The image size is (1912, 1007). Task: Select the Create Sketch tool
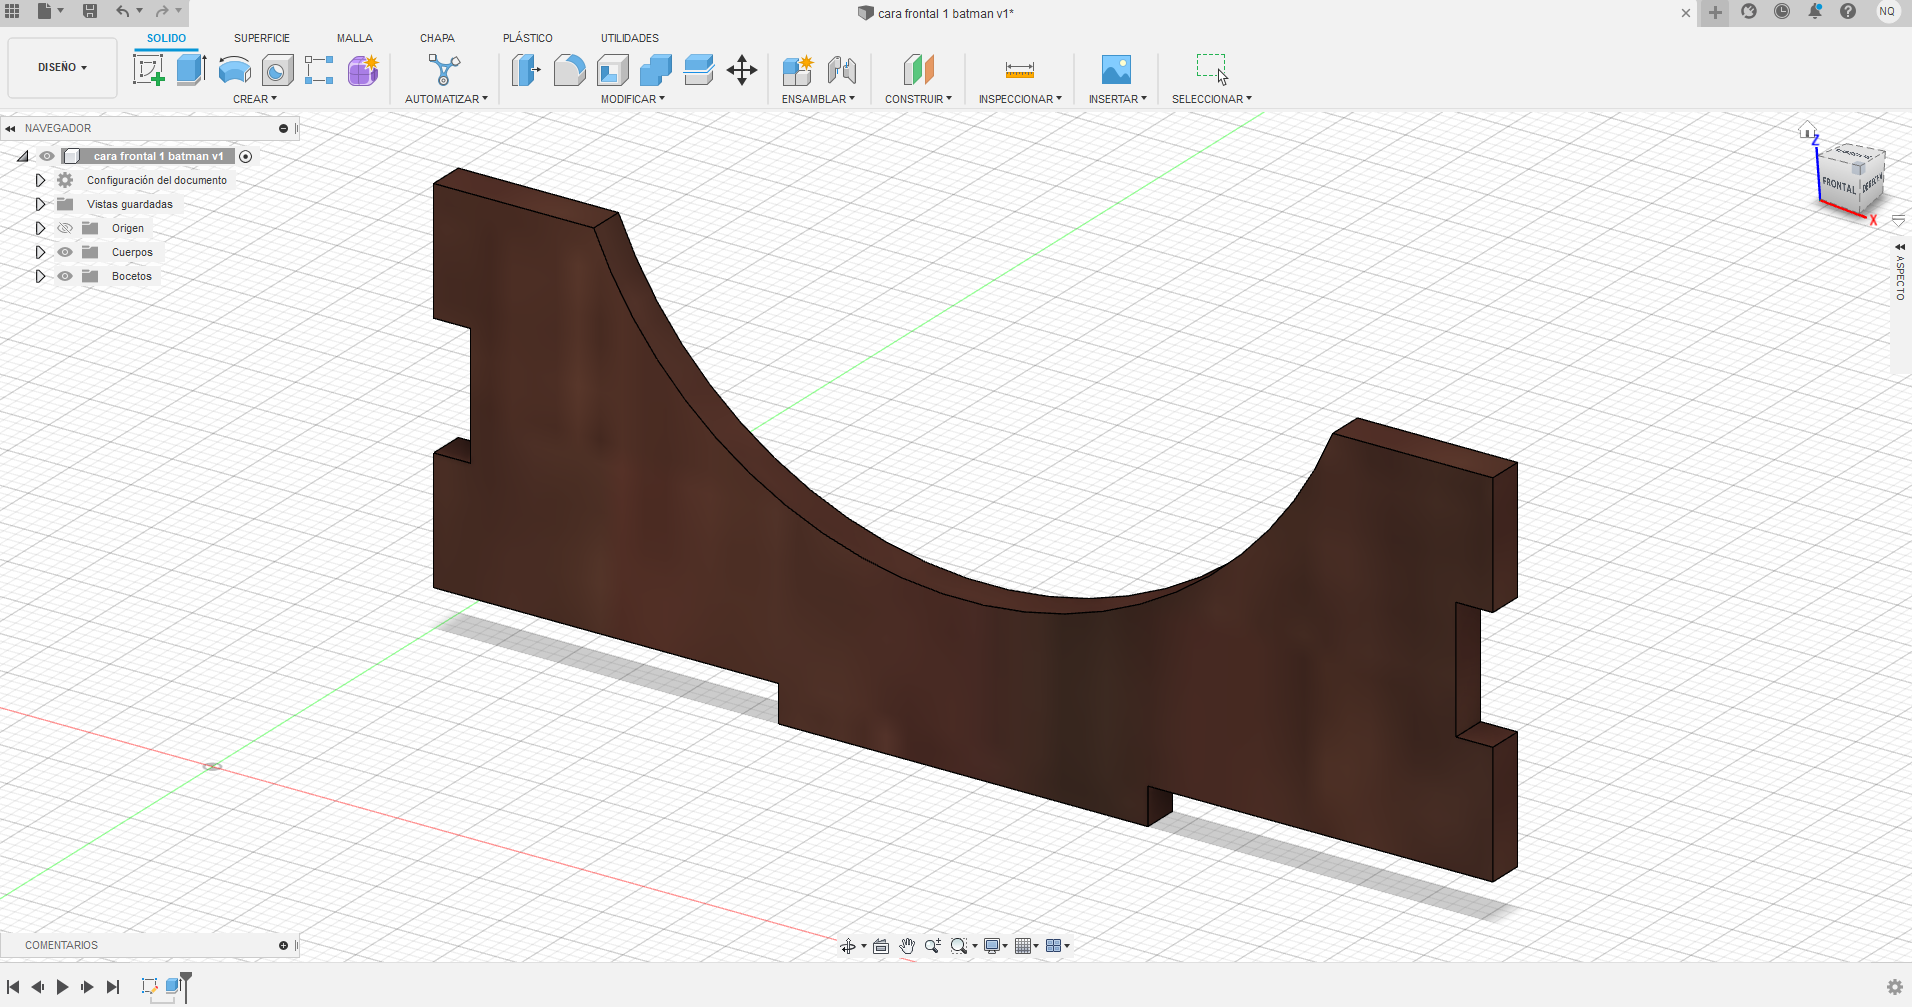[148, 70]
